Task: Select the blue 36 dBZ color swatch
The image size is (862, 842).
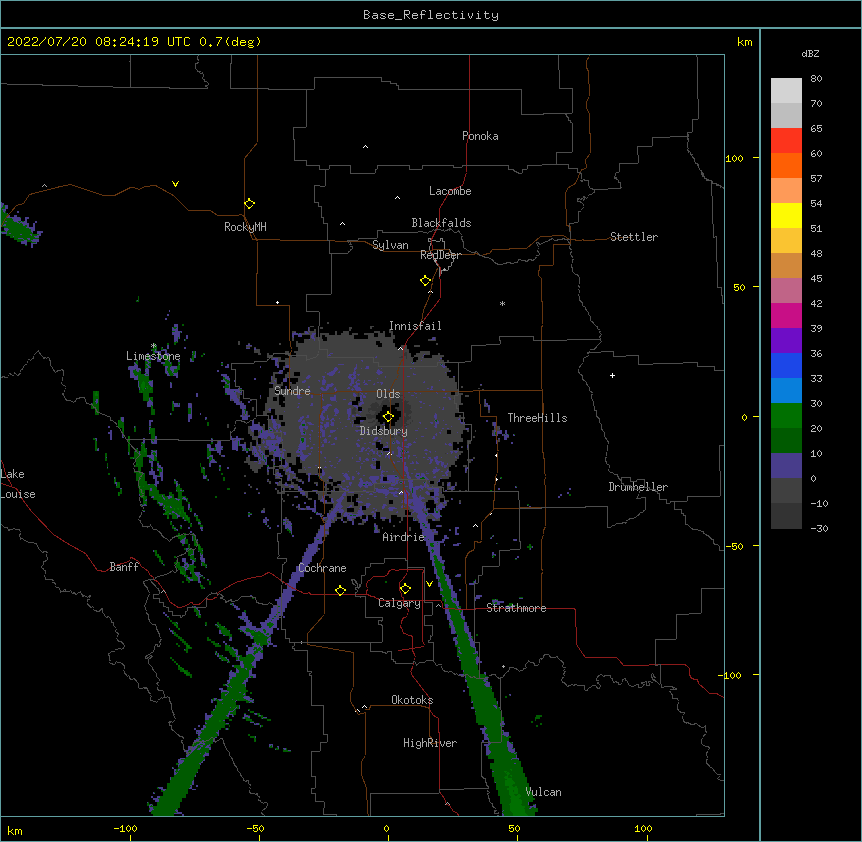Action: tap(786, 365)
